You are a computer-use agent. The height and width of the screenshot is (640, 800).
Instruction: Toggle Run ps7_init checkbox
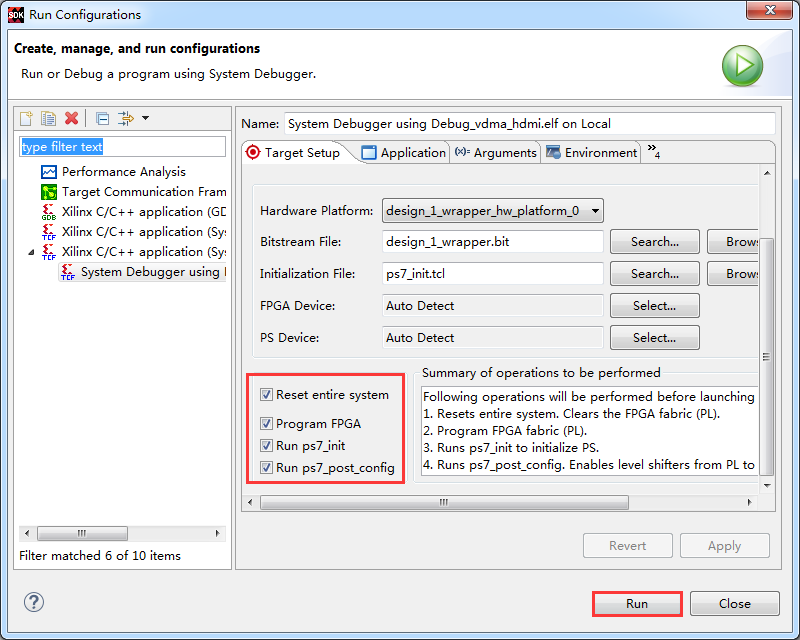coord(266,446)
